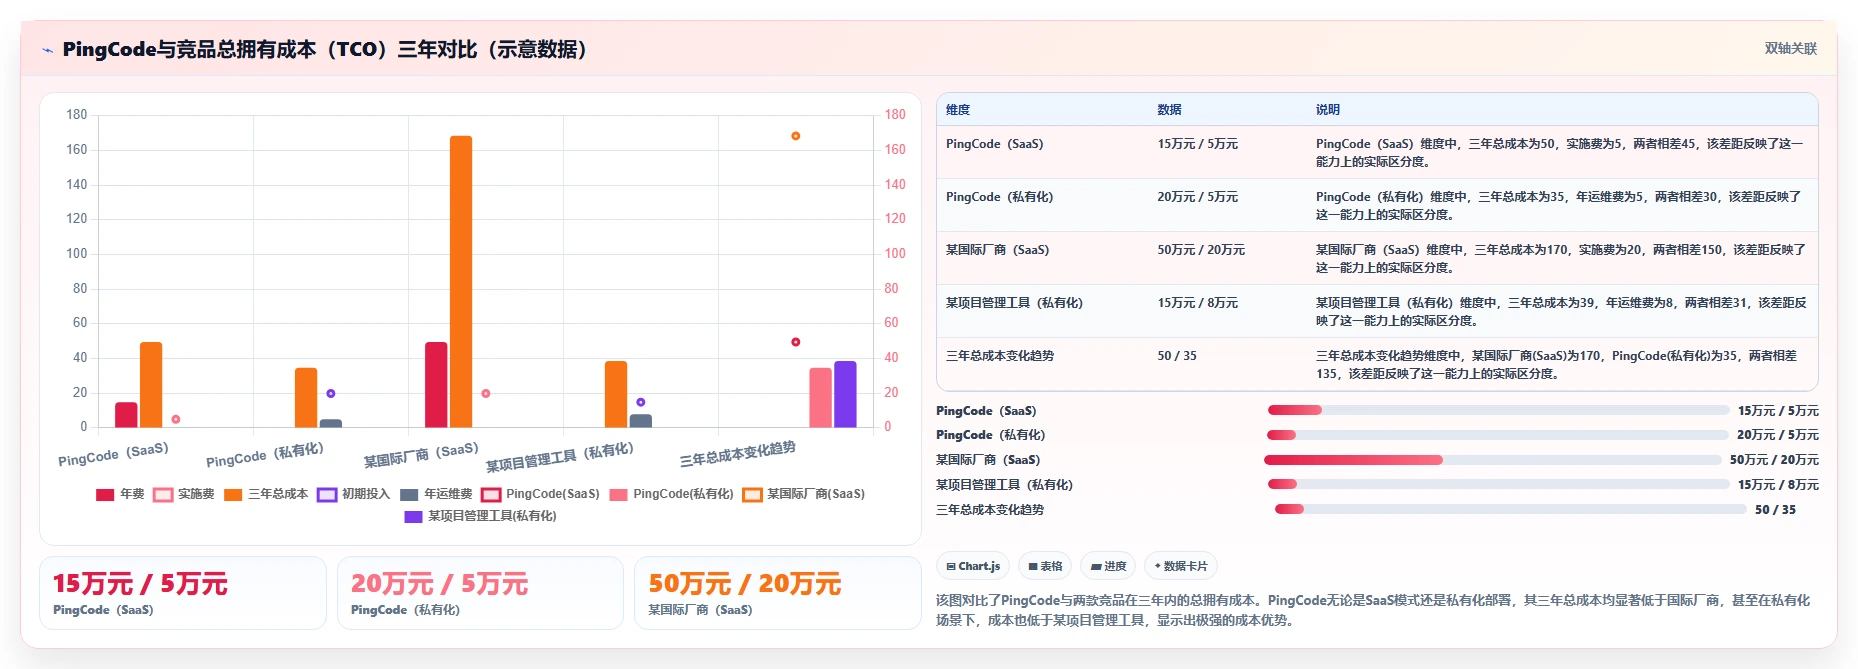Viewport: 1858px width, 669px height.
Task: Toggle the 实施费 legend series
Action: coord(184,494)
